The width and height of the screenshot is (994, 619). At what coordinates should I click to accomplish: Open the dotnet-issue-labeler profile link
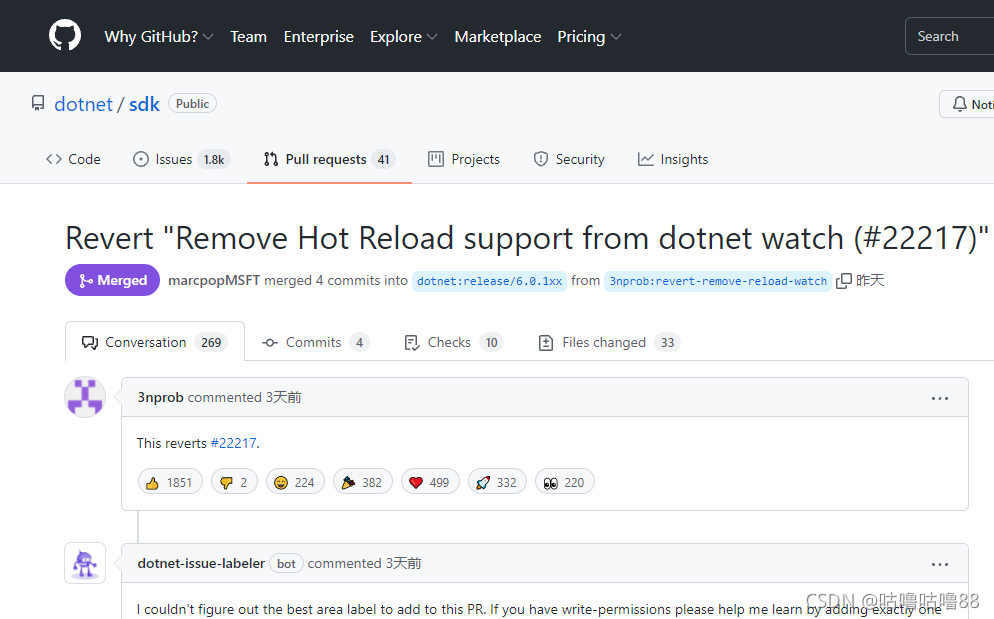pyautogui.click(x=201, y=563)
